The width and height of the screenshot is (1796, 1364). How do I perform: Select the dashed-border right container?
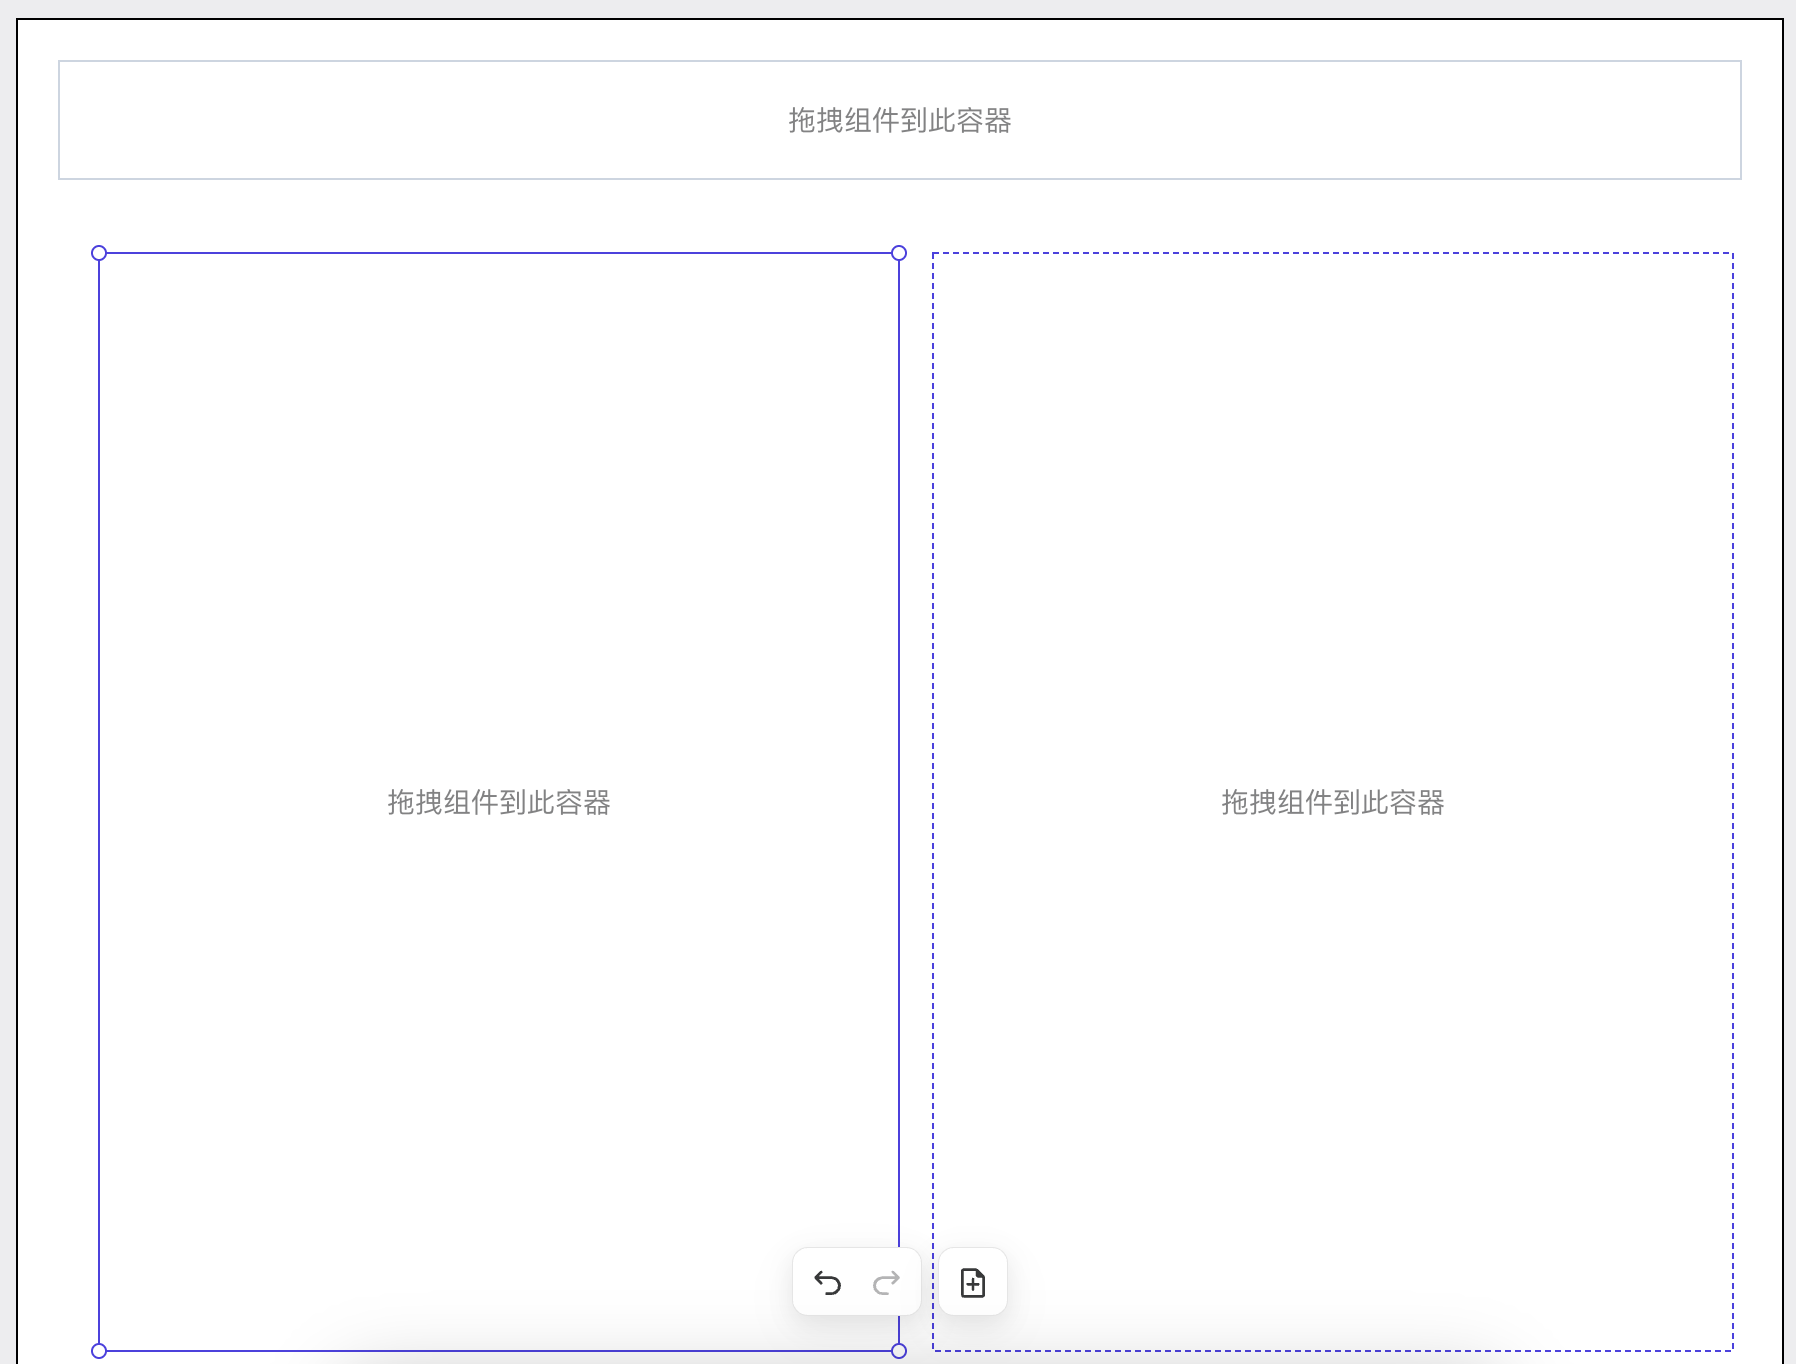point(1333,801)
